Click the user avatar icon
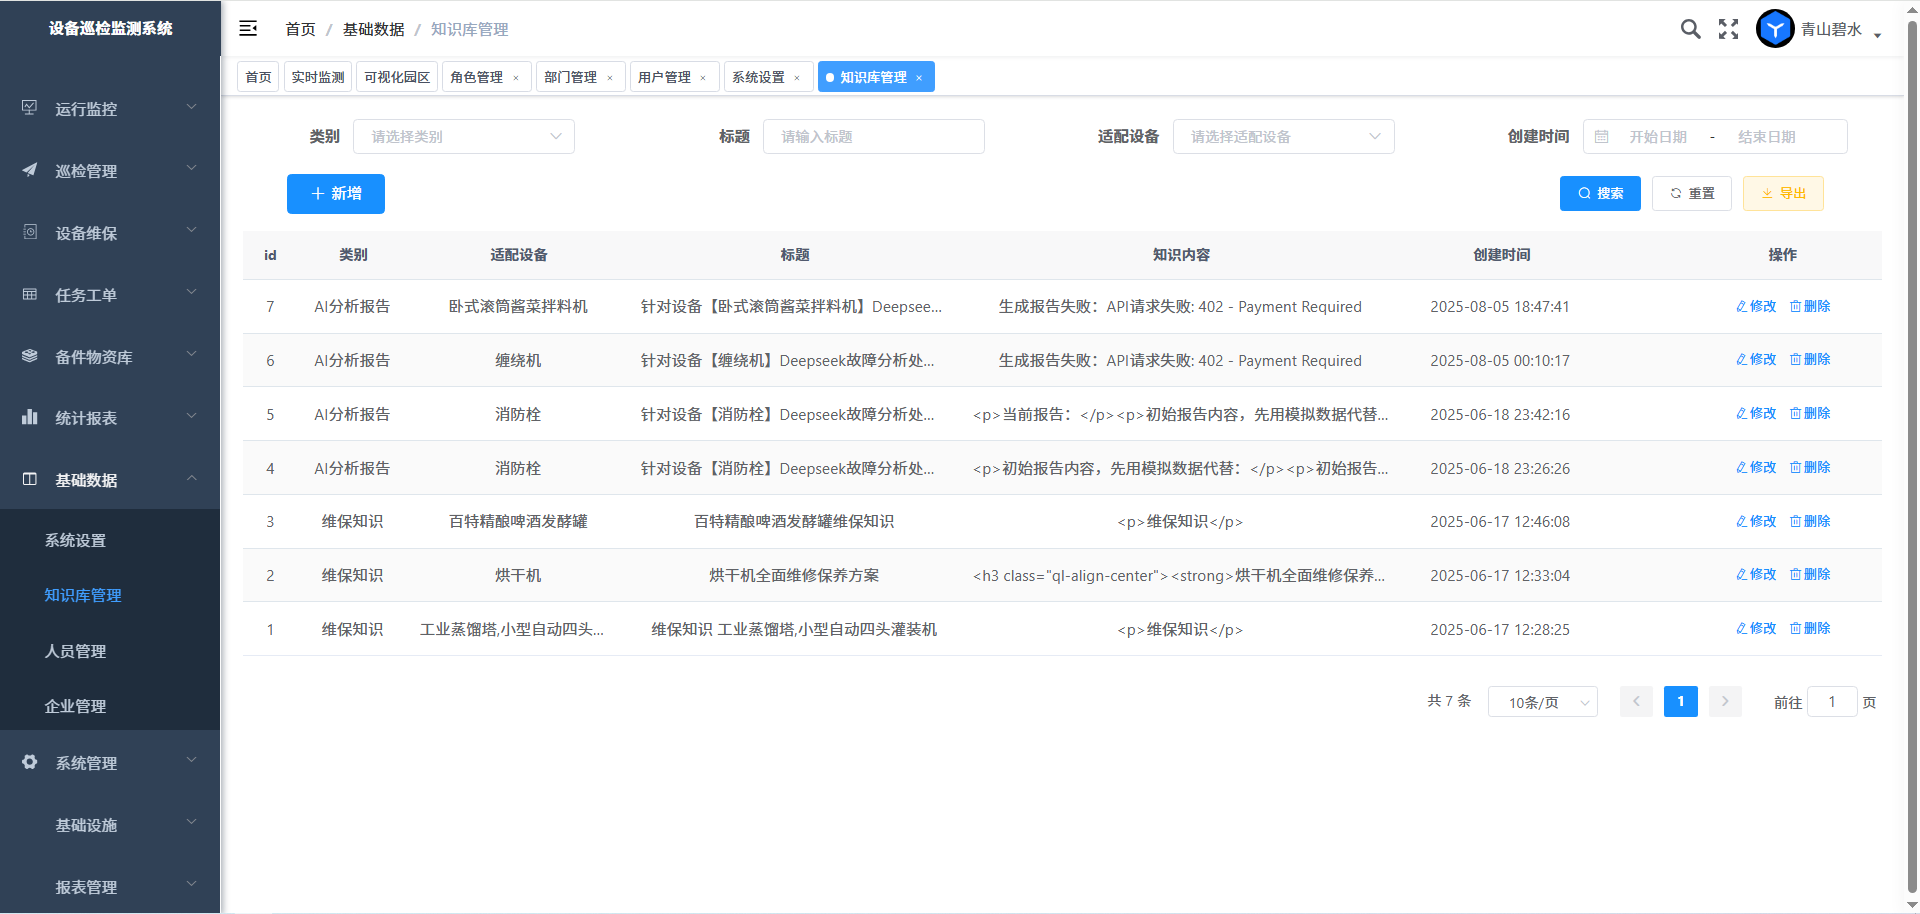1920x914 pixels. pyautogui.click(x=1775, y=29)
